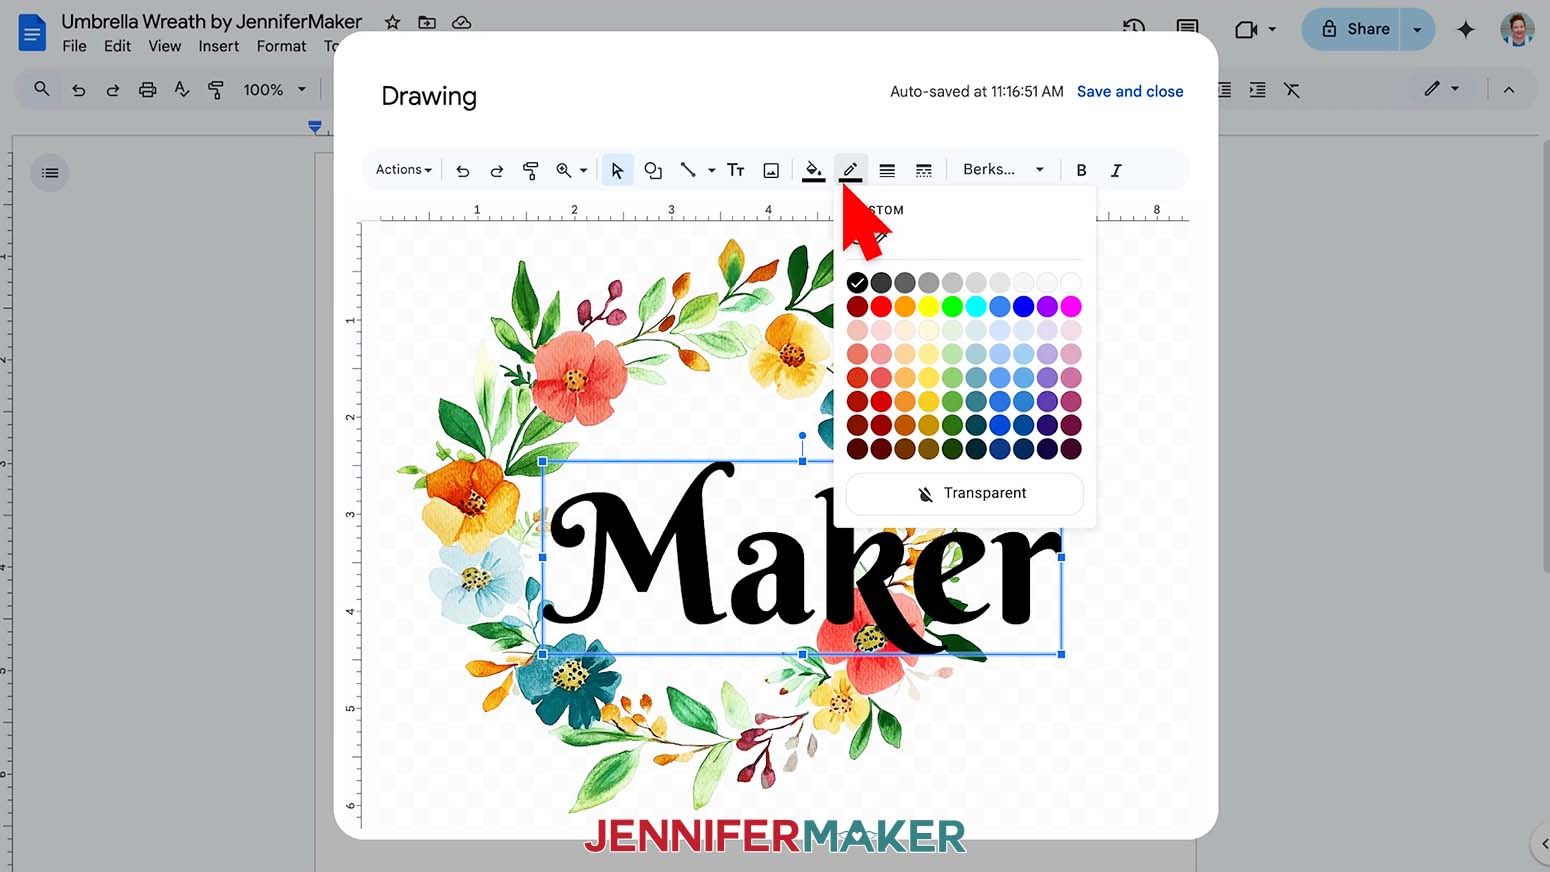Screen dimensions: 1550x872
Task: Start a meeting via camera icon
Action: coord(1246,30)
